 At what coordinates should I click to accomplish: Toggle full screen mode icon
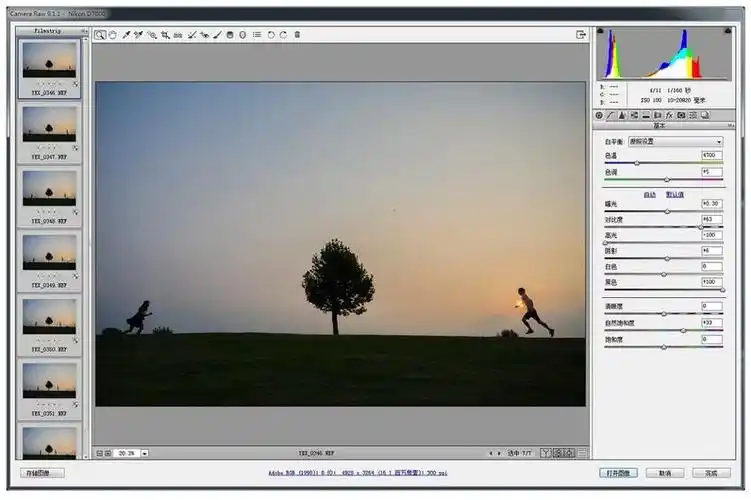pyautogui.click(x=581, y=34)
